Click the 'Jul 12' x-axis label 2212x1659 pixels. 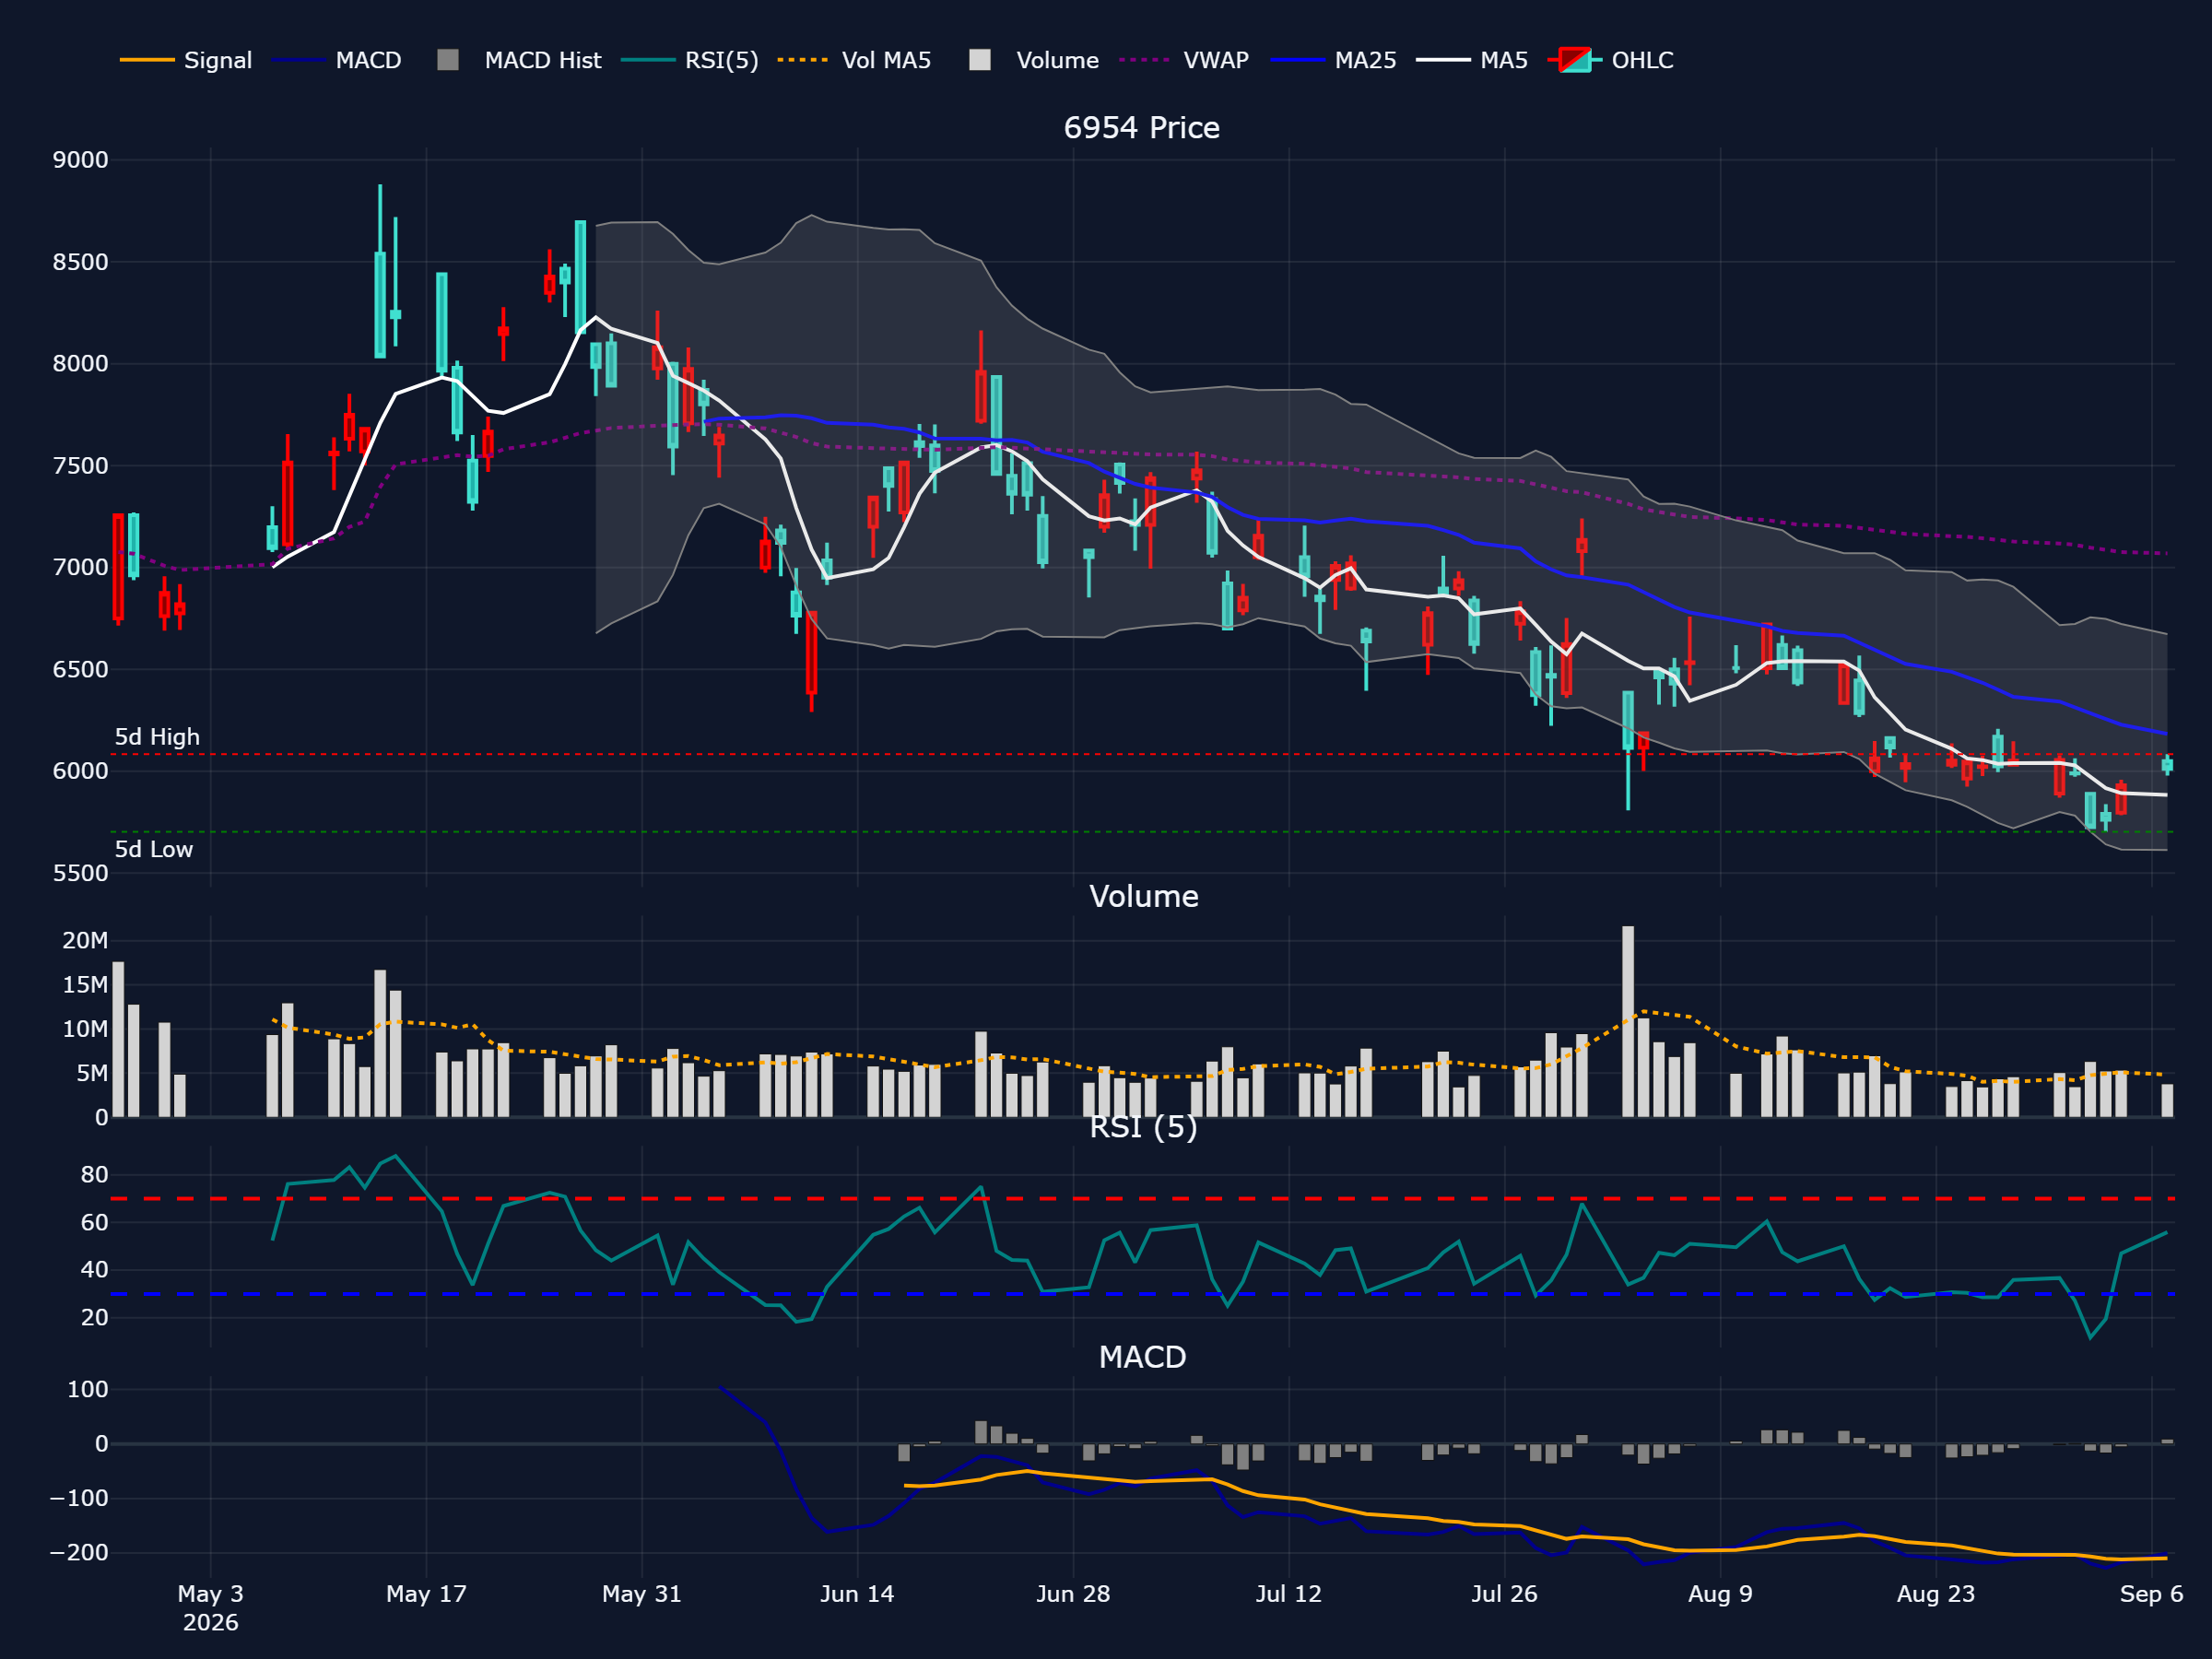[1288, 1594]
